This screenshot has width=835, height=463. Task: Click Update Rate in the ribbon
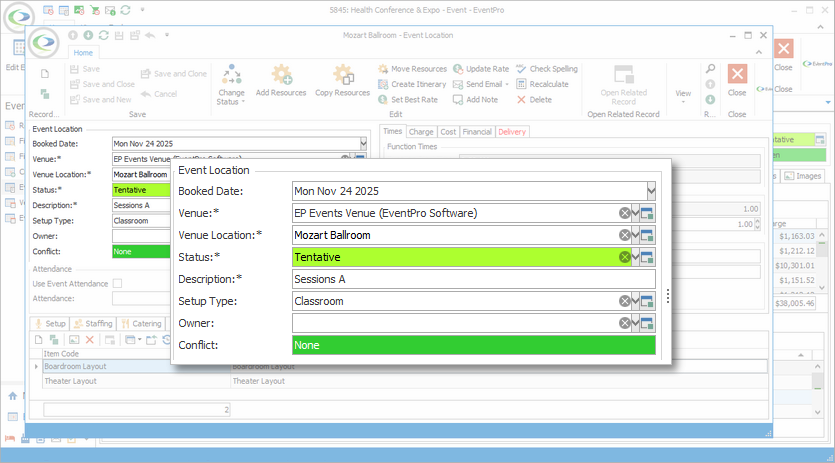point(481,69)
